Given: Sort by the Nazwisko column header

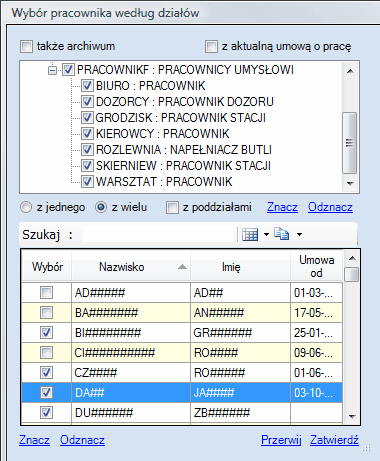Looking at the screenshot, I should pyautogui.click(x=131, y=267).
